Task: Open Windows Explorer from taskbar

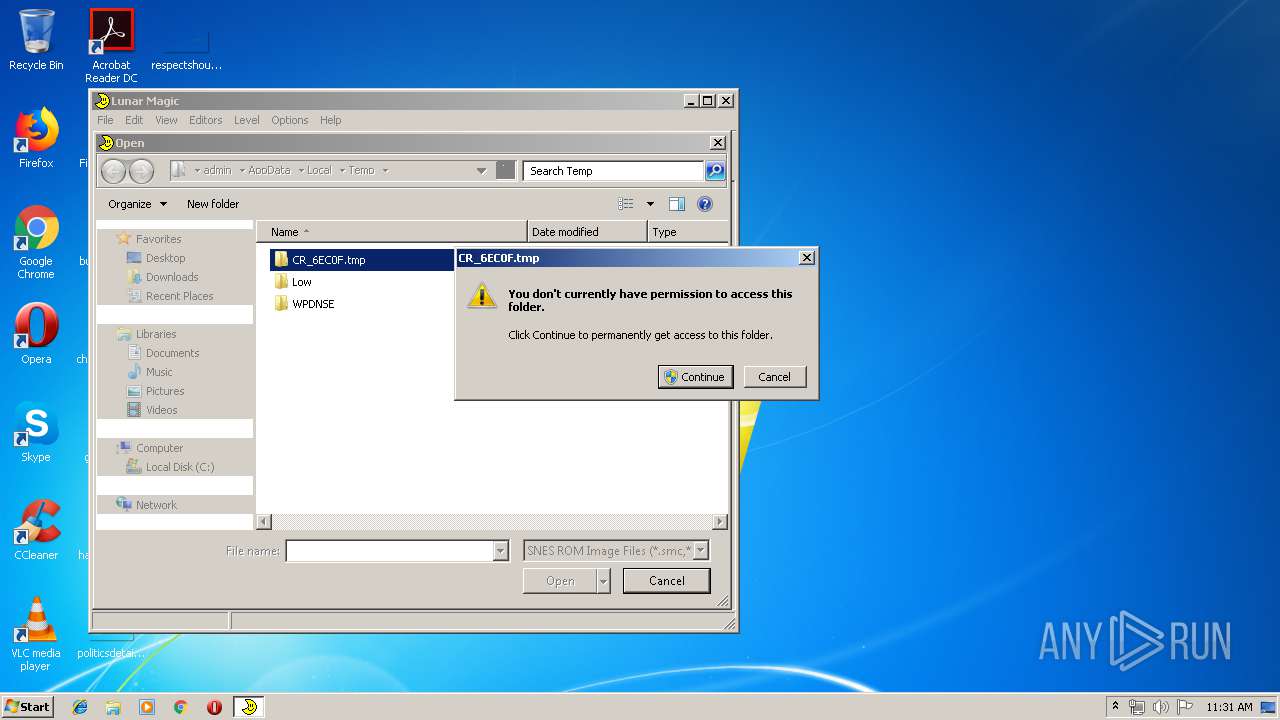Action: [x=113, y=707]
